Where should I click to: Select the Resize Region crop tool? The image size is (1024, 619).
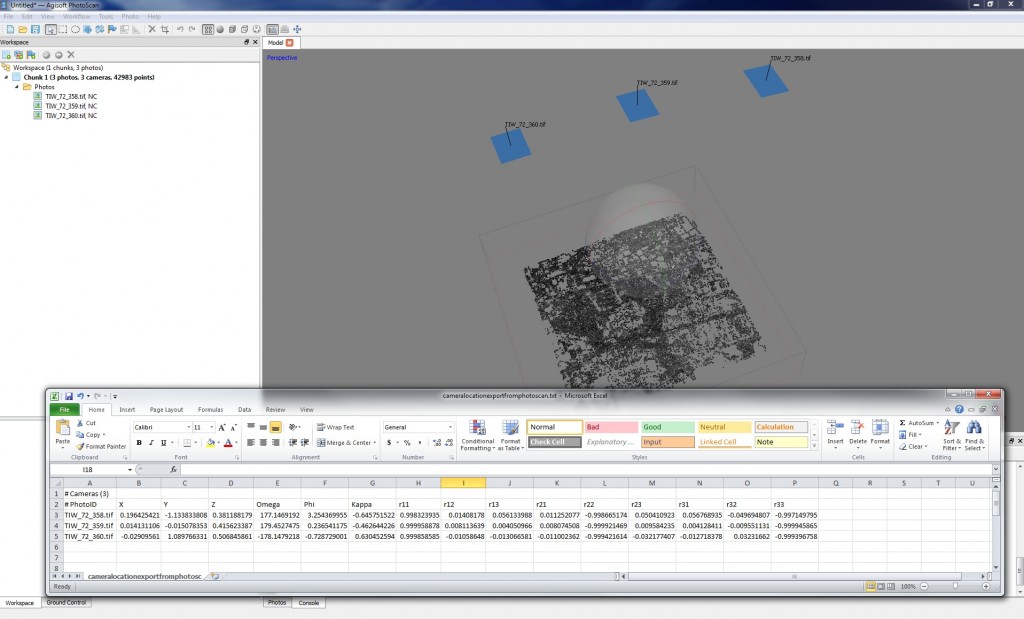163,28
